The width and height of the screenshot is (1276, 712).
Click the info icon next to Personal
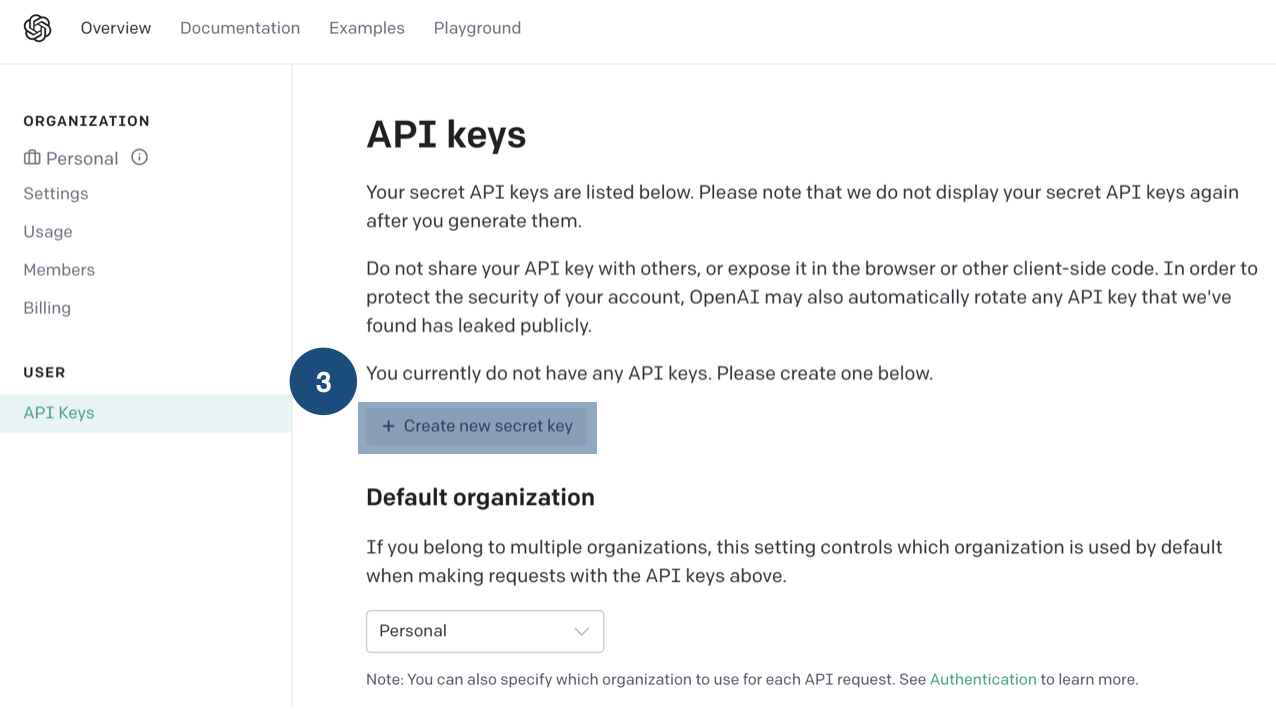(139, 157)
